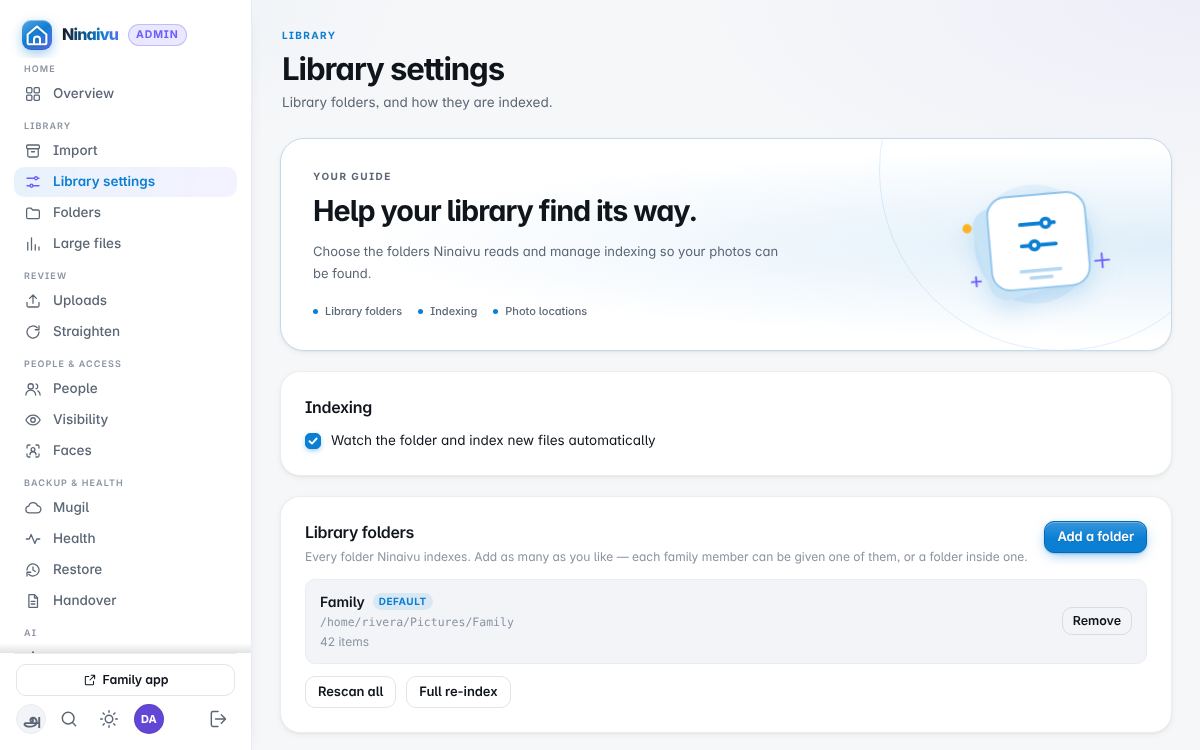Open the DA user avatar

pos(149,719)
